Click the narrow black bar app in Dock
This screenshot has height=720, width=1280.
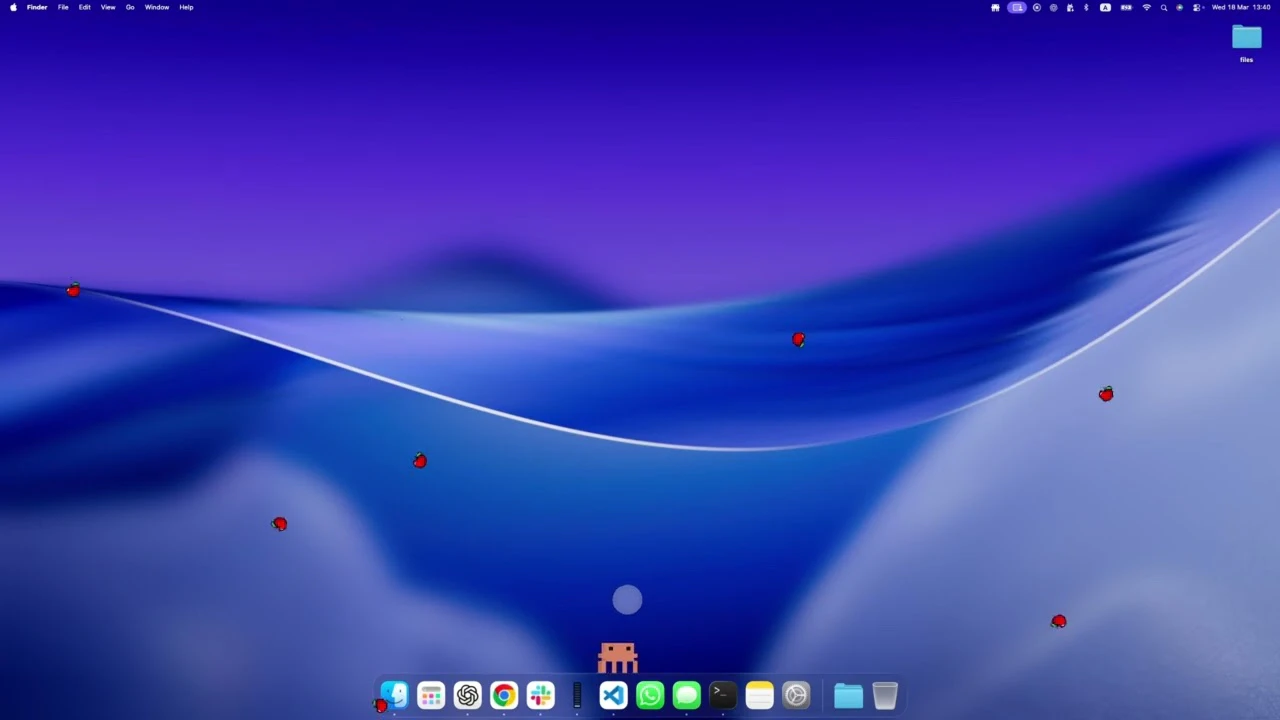(x=577, y=695)
